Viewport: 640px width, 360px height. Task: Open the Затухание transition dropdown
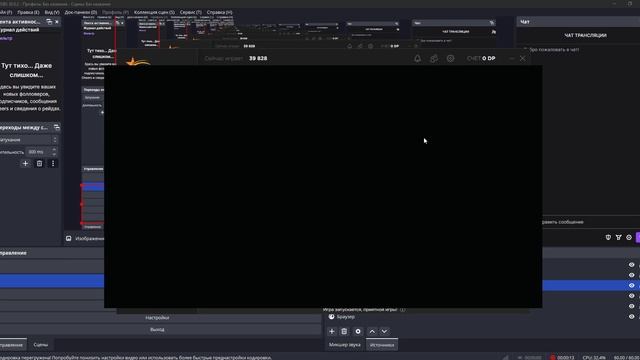[29, 140]
